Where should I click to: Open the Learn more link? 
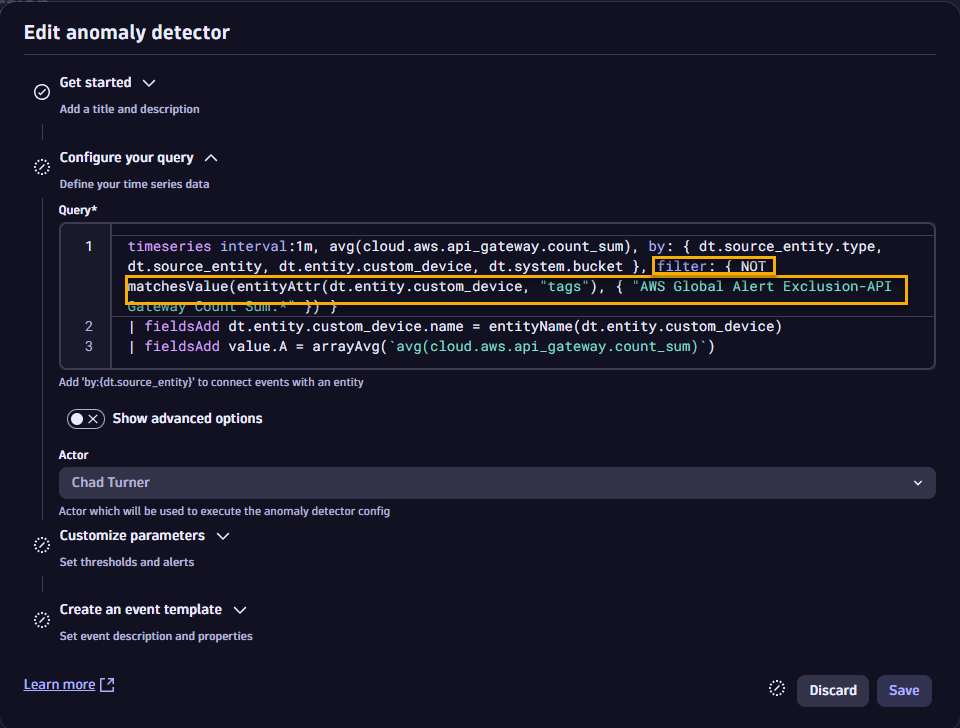pos(59,685)
